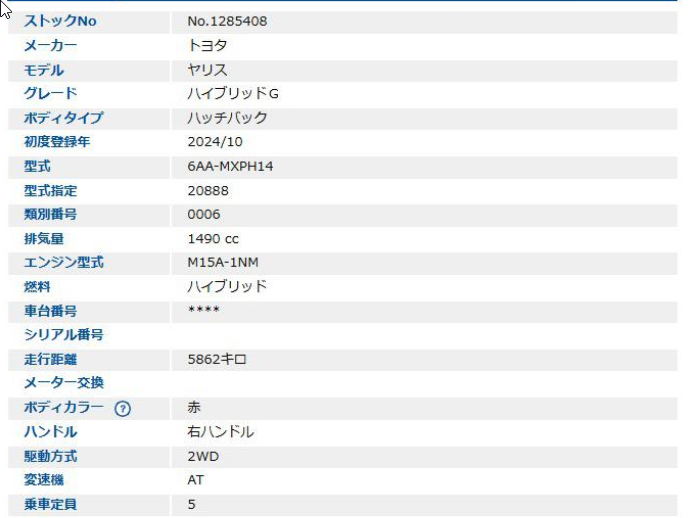Click the シリアル番号 row label

click(64, 335)
